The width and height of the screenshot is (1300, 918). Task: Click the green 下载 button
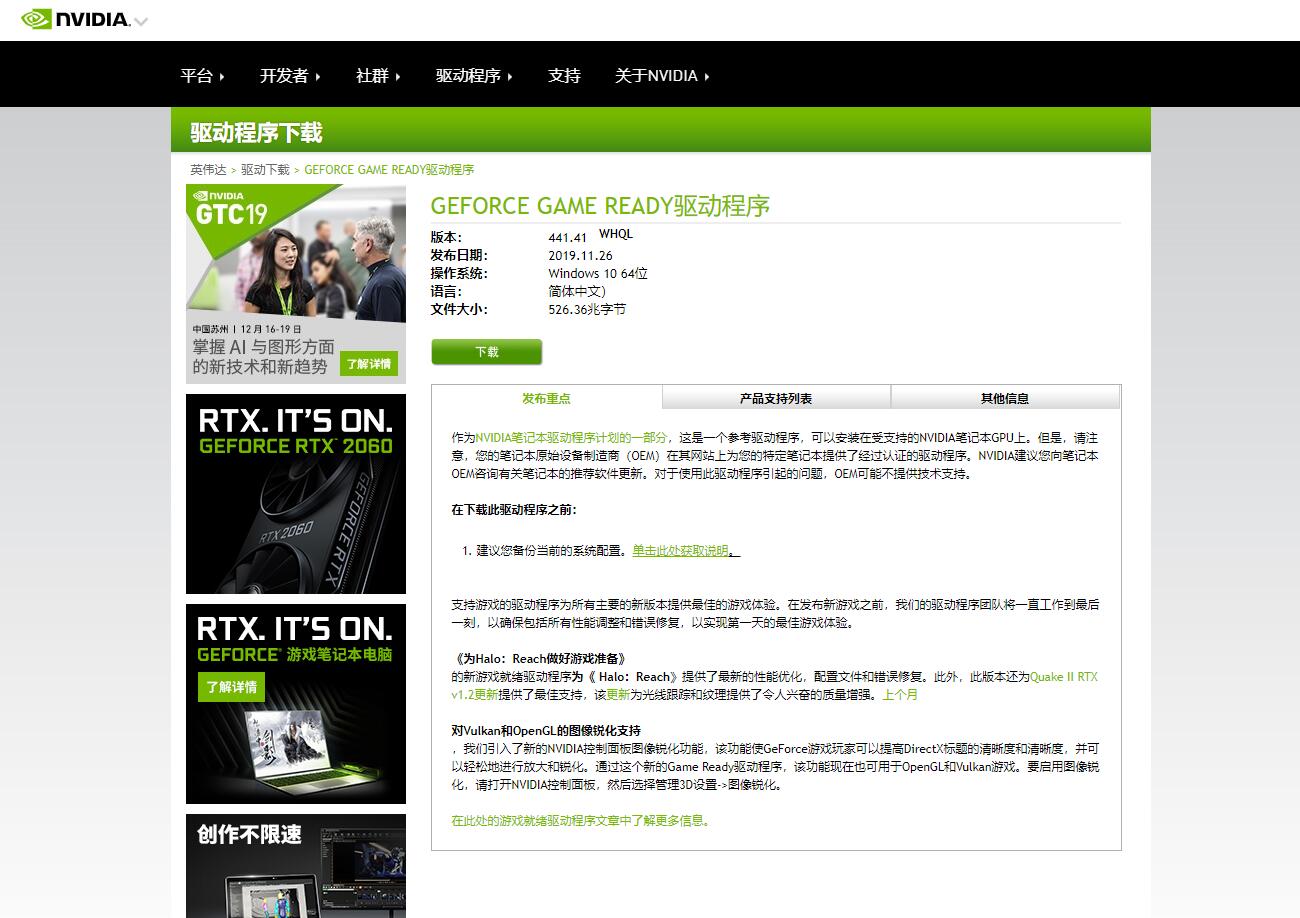(x=487, y=352)
